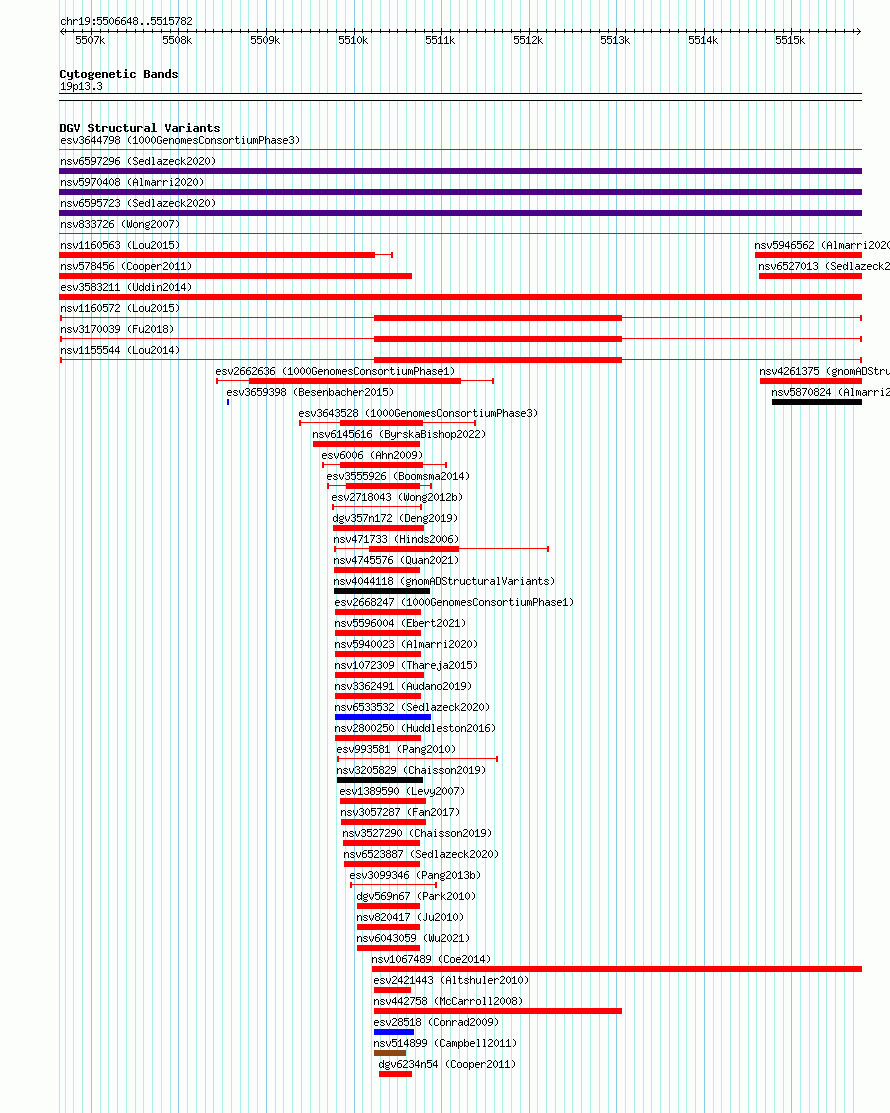Select the dgv569n67 (Park2010) label
The height and width of the screenshot is (1113, 890).
tap(416, 897)
